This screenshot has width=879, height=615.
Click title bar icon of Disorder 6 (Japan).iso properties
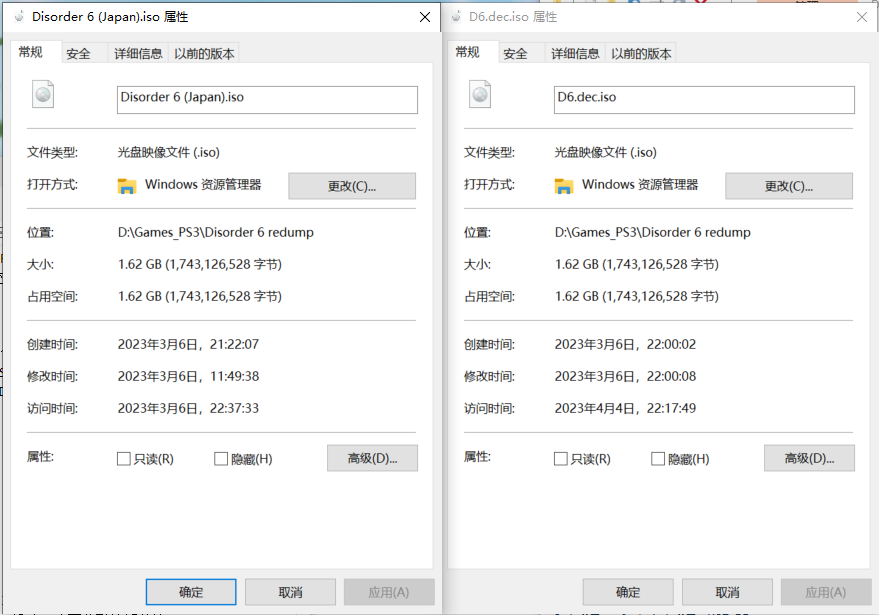(19, 17)
